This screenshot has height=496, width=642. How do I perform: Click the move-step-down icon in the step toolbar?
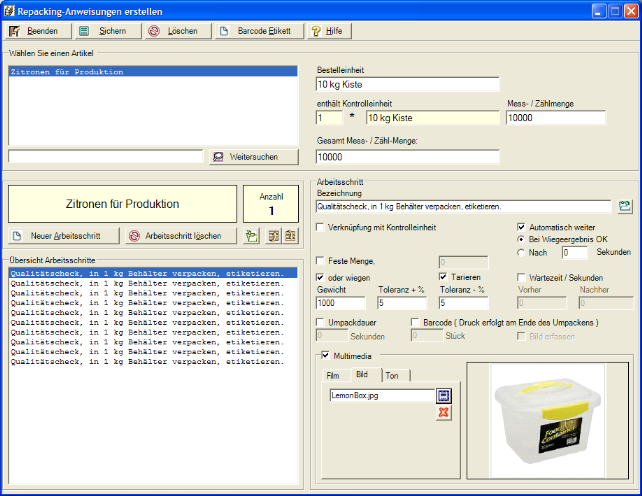point(291,236)
